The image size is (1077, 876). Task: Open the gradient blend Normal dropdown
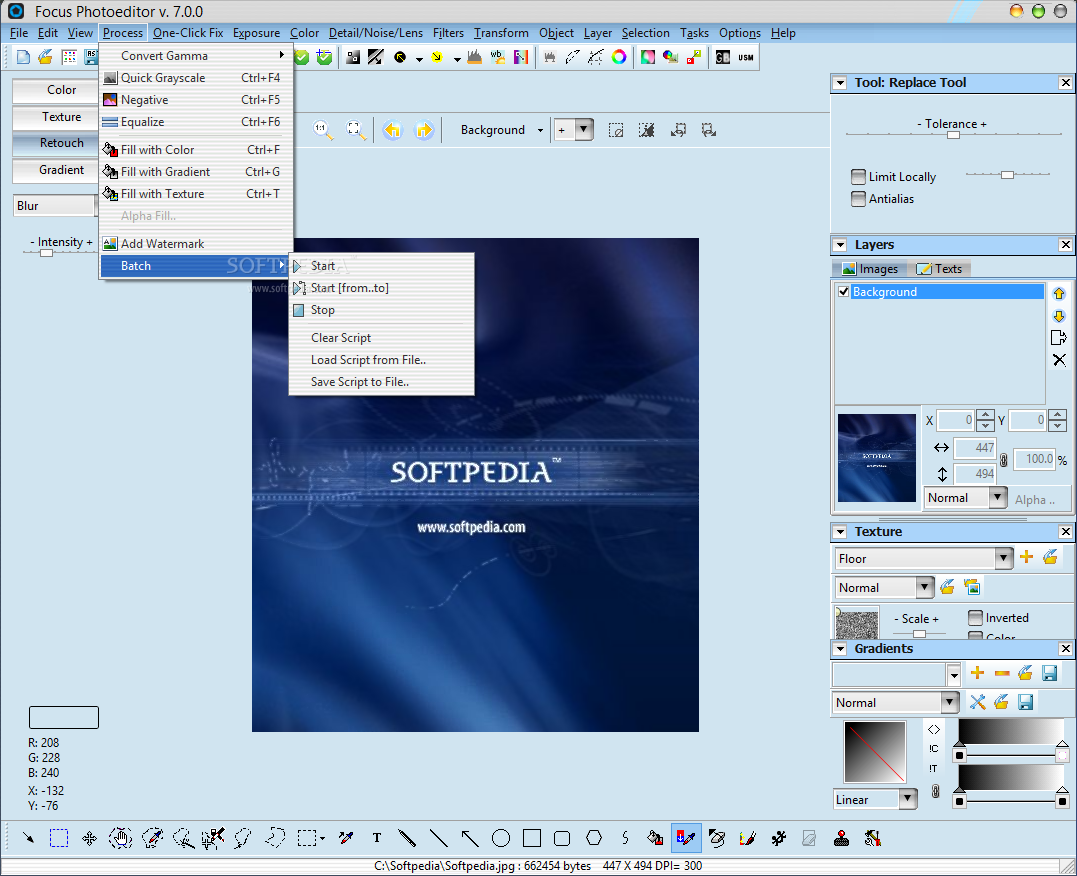949,701
